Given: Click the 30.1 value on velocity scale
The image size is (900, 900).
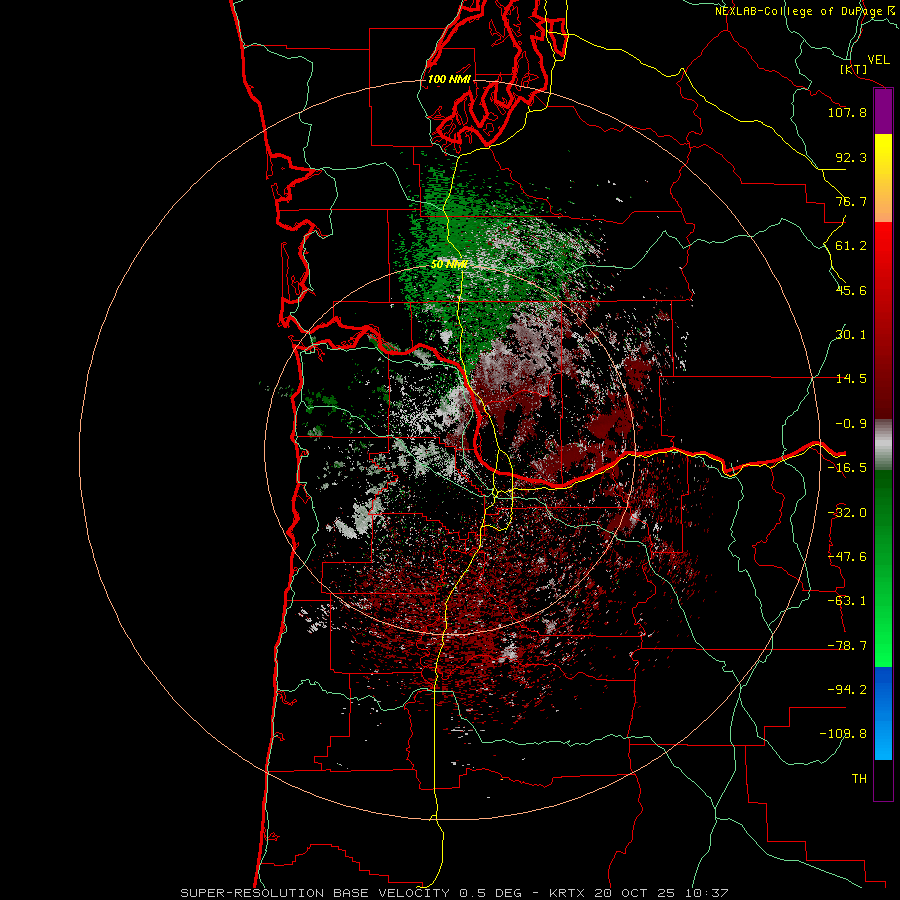Looking at the screenshot, I should coord(851,335).
